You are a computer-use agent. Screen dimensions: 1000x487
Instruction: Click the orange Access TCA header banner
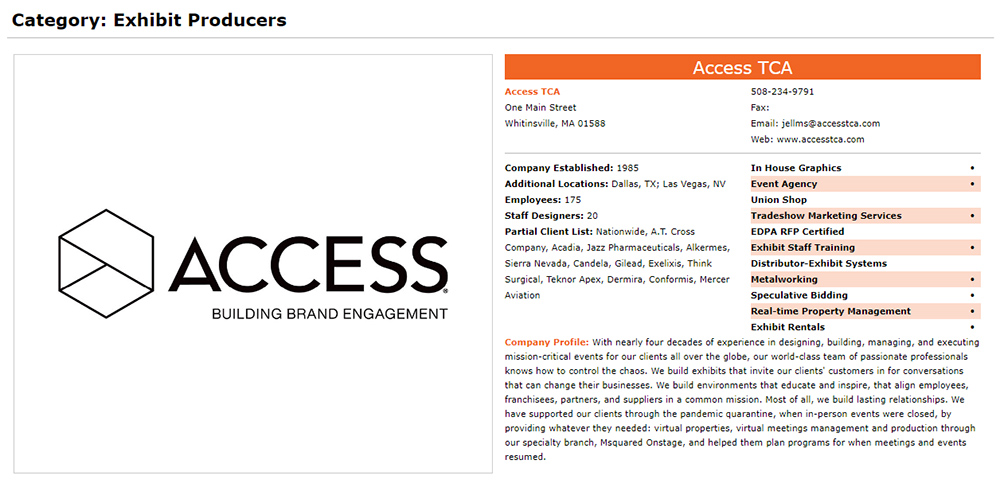point(742,68)
